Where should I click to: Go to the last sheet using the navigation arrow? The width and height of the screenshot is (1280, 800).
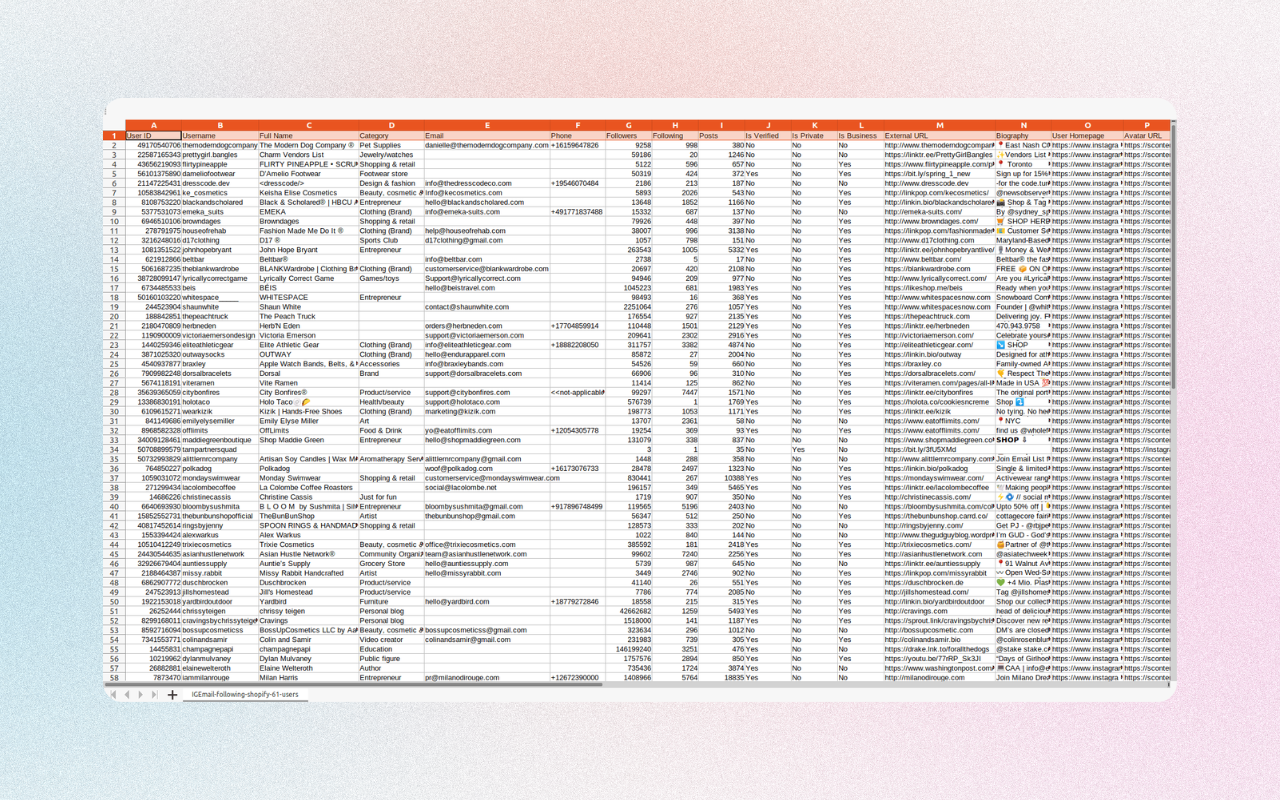(154, 694)
